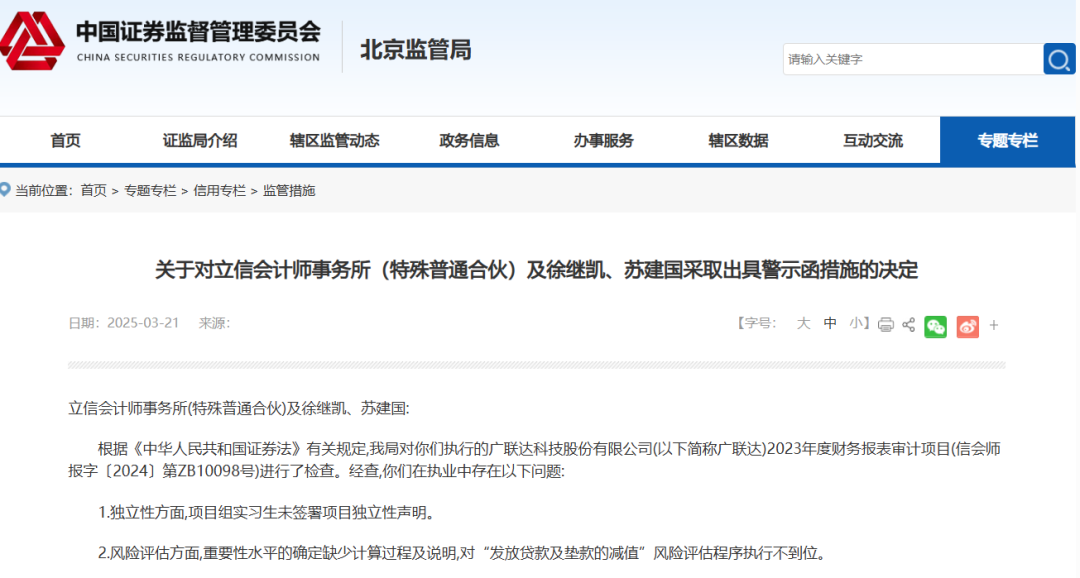The image size is (1080, 578).
Task: Open the 辖区监管动态 navigation menu
Action: pos(334,141)
